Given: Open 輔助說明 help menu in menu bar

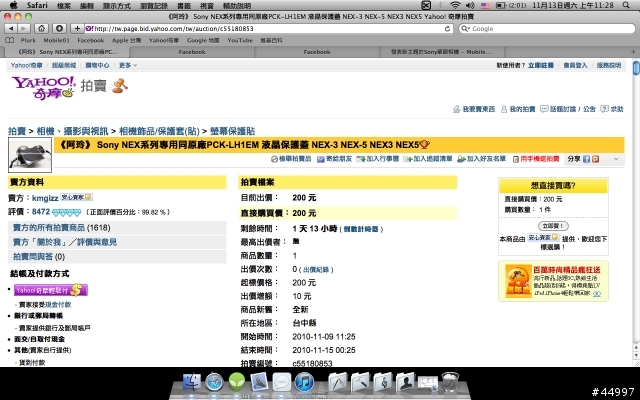Looking at the screenshot, I should (237, 5).
